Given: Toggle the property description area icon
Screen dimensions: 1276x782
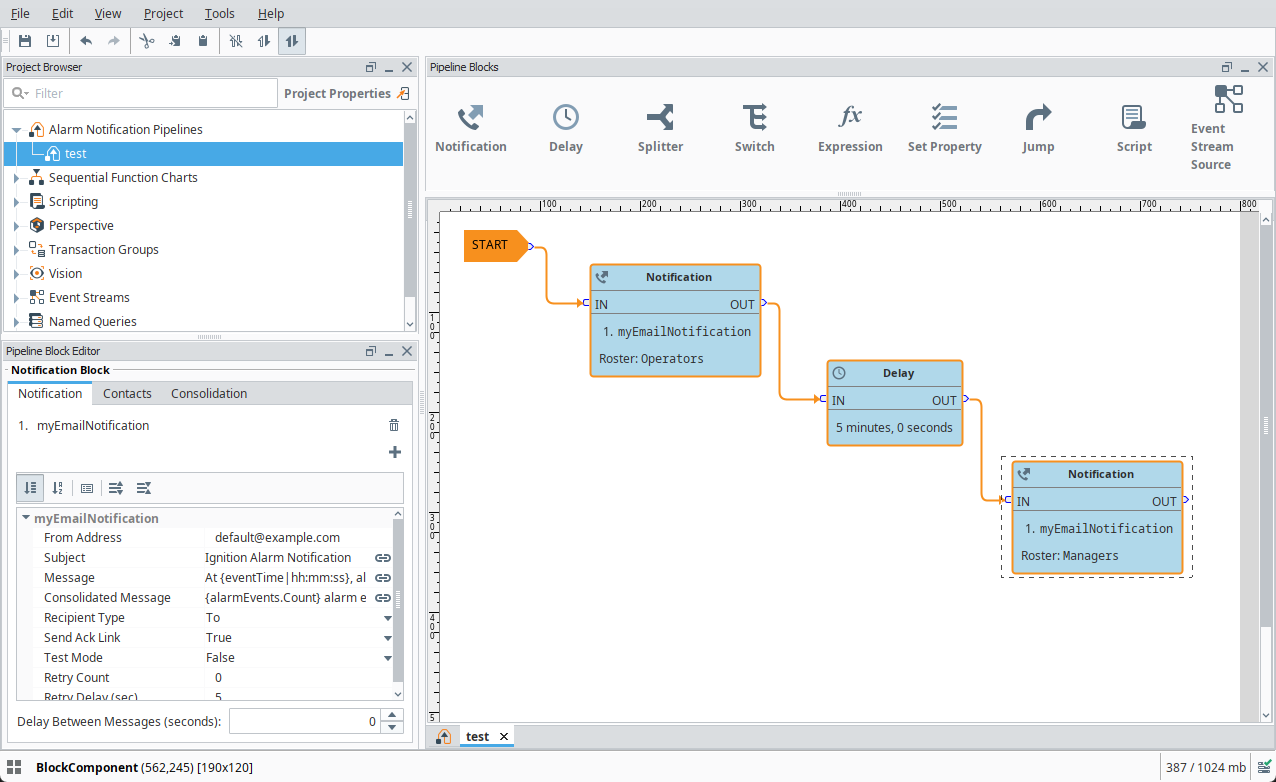Looking at the screenshot, I should coord(87,488).
